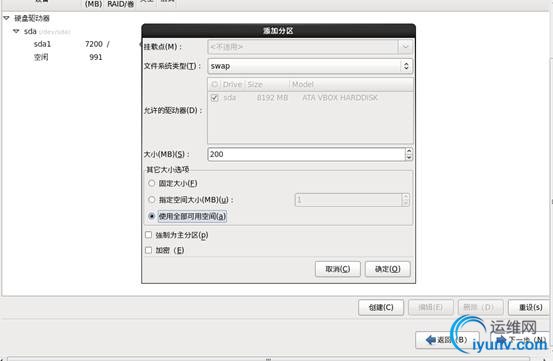The image size is (553, 361).
Task: Click the Edit 编辑(E) button
Action: 431,307
